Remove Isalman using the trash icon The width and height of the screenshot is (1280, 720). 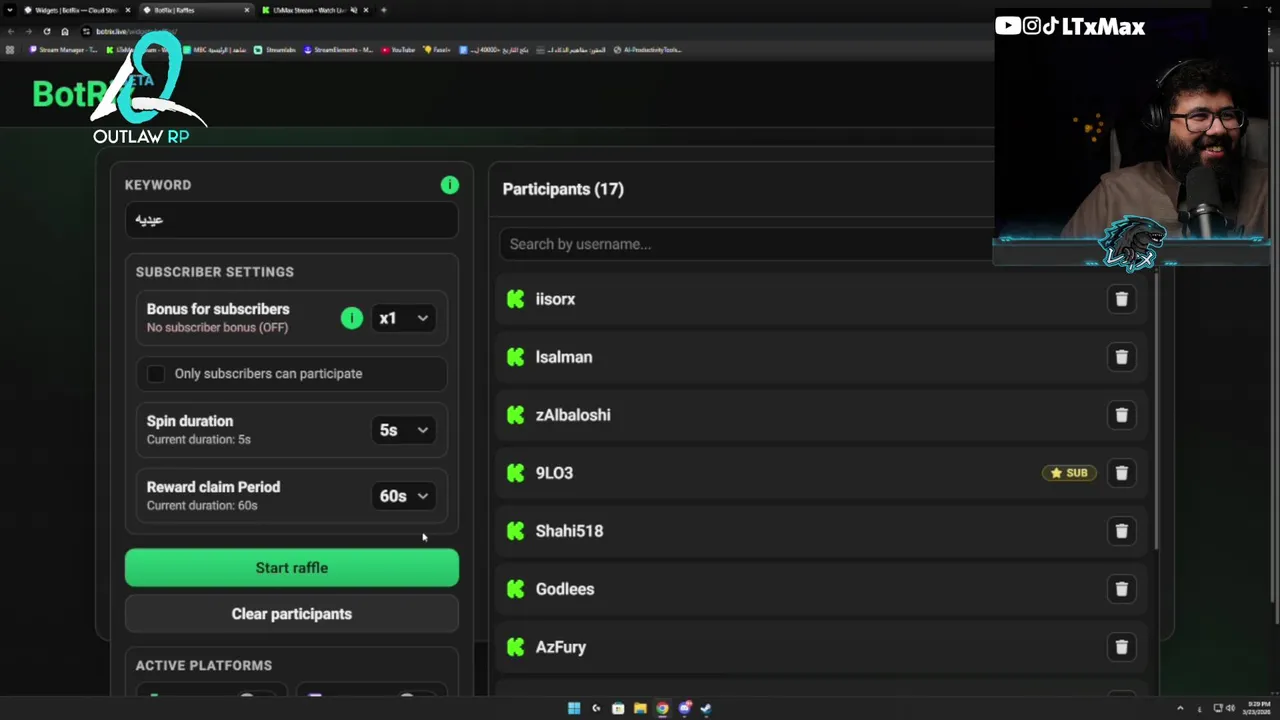pyautogui.click(x=1121, y=357)
